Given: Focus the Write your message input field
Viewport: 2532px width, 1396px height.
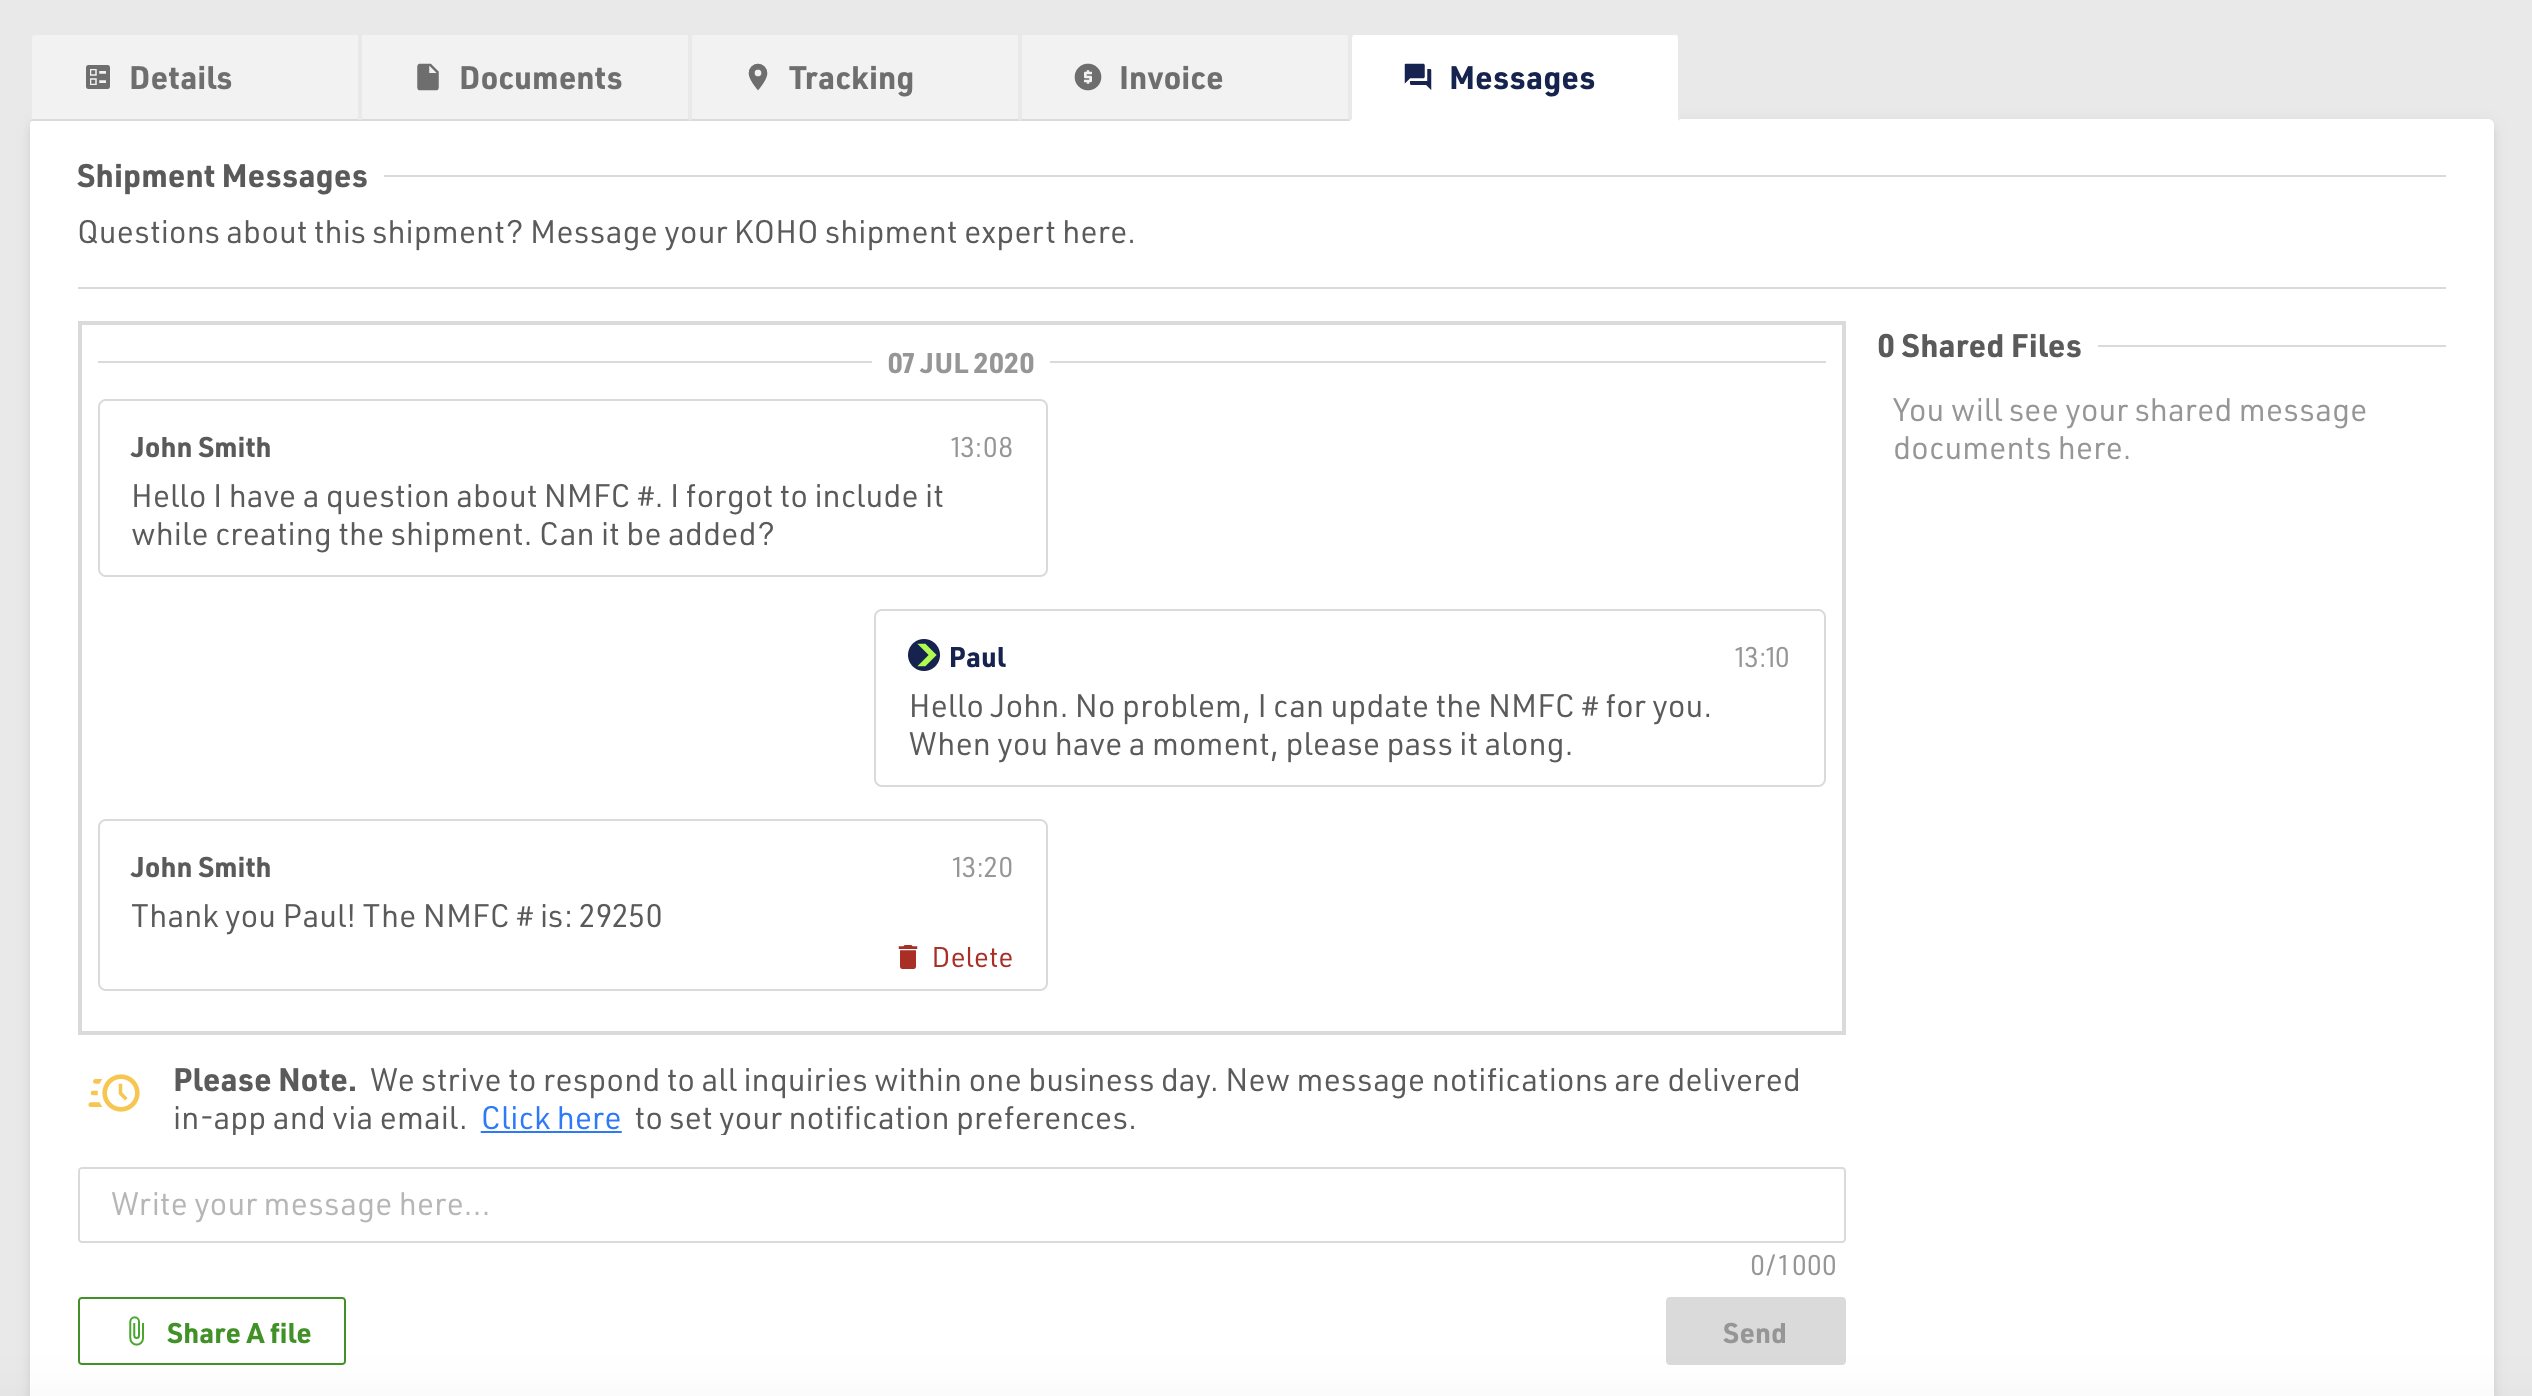Looking at the screenshot, I should point(960,1205).
